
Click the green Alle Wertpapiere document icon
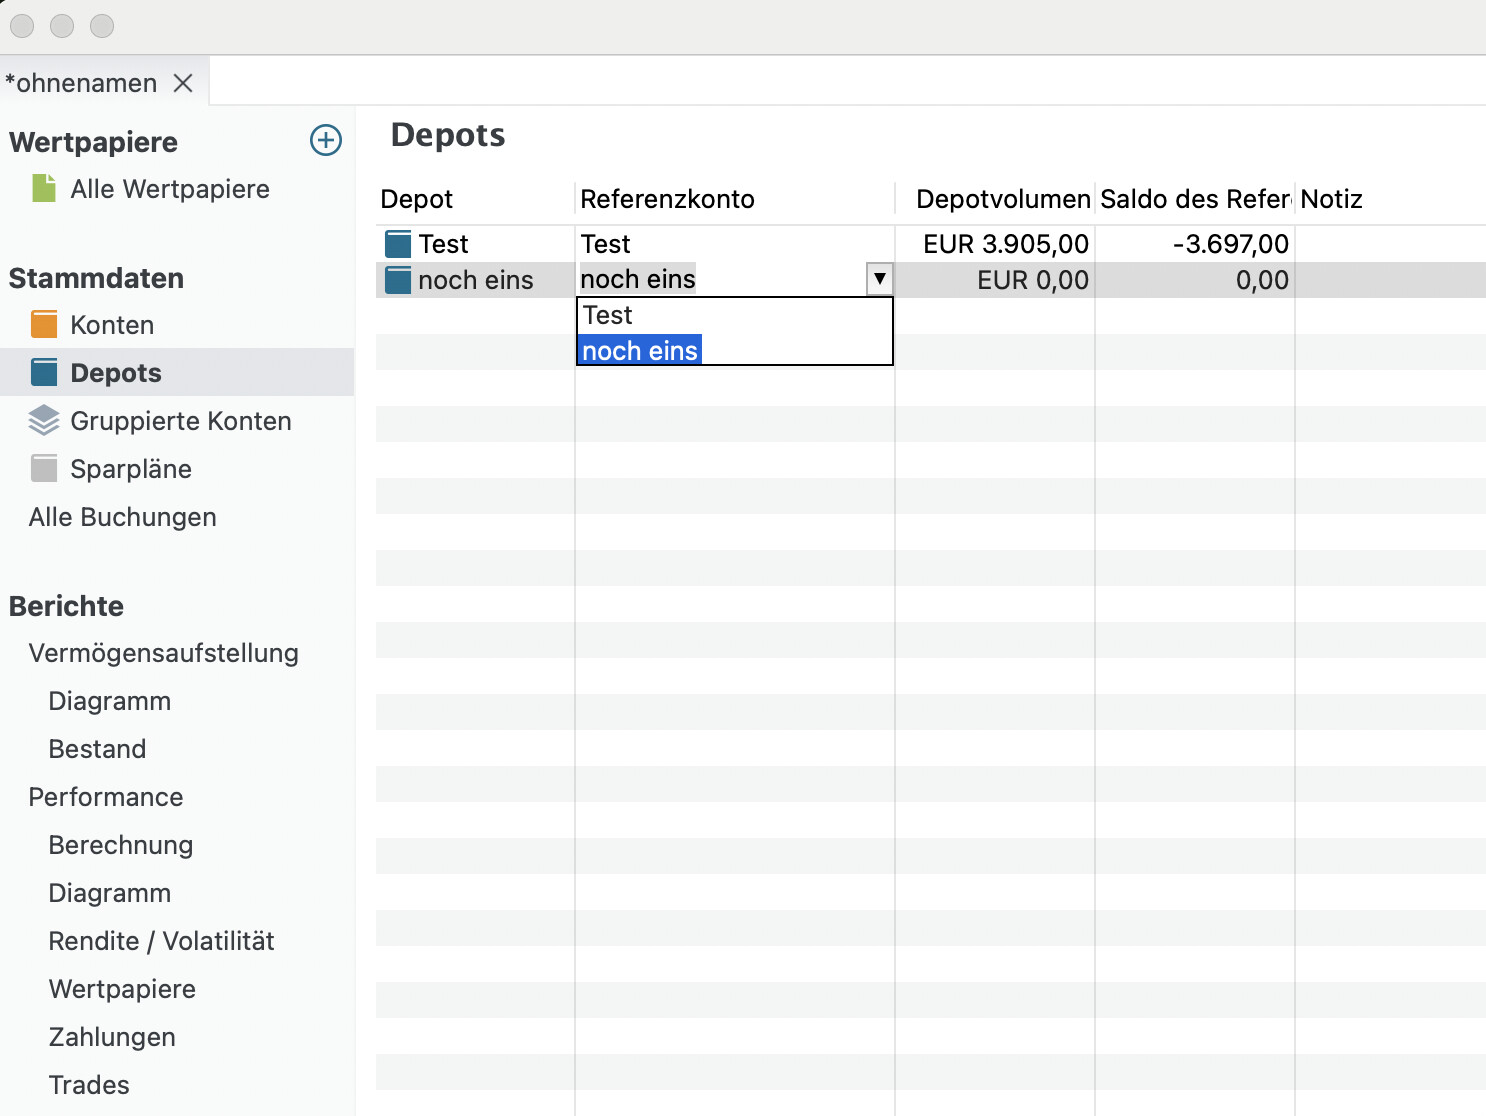click(44, 188)
